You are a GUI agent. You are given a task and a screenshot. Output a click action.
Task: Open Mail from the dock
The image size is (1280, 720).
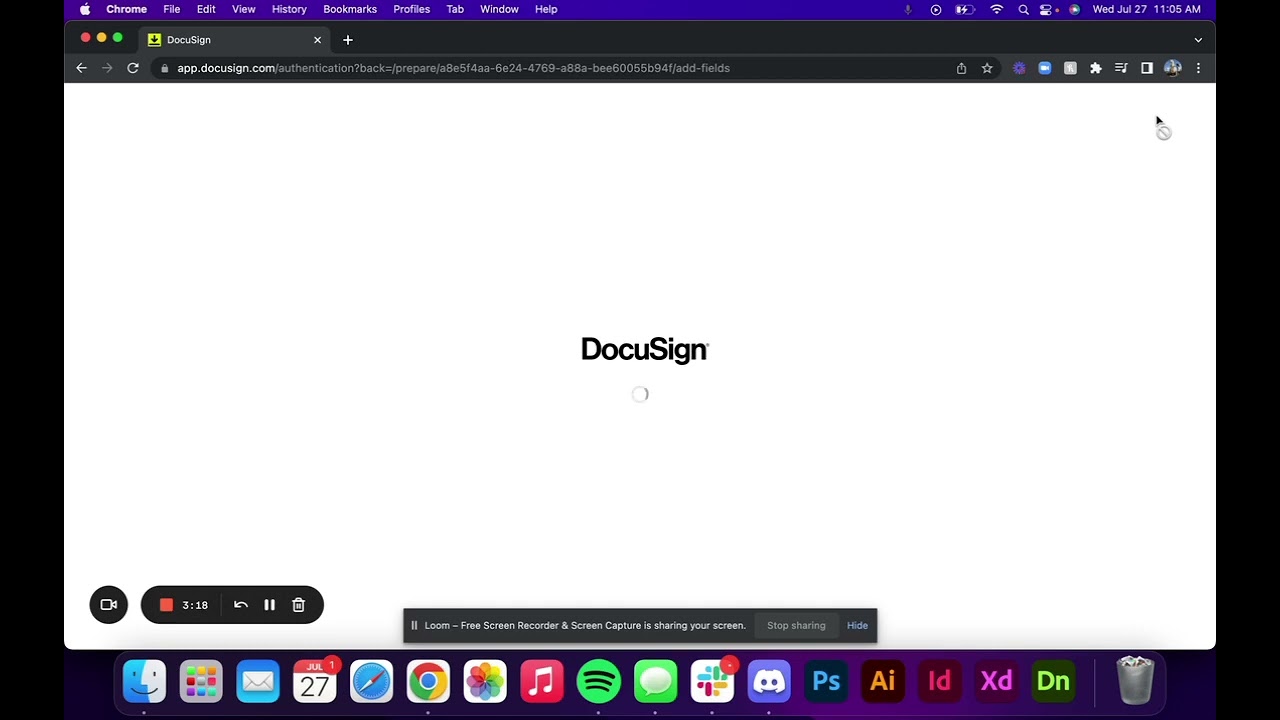tap(258, 682)
